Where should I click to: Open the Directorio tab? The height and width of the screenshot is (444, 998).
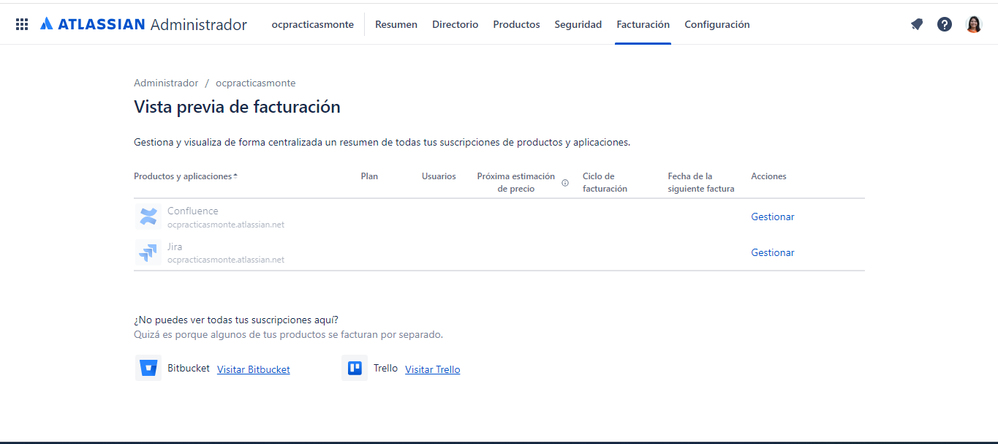pyautogui.click(x=455, y=25)
